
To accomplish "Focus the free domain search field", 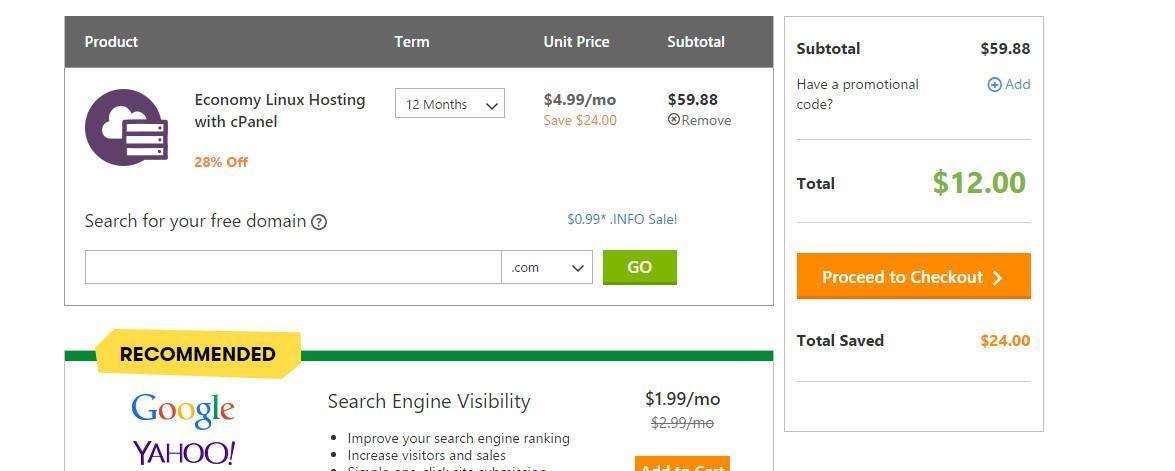I will coord(293,267).
